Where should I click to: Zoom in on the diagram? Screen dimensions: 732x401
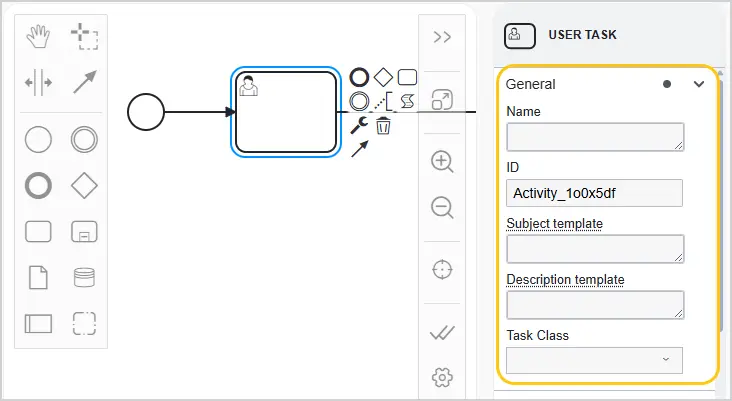pyautogui.click(x=442, y=162)
